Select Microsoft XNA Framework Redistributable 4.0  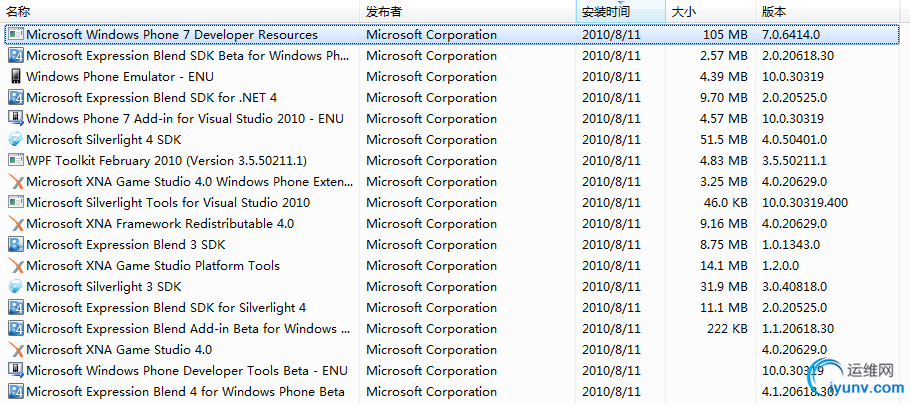click(160, 223)
